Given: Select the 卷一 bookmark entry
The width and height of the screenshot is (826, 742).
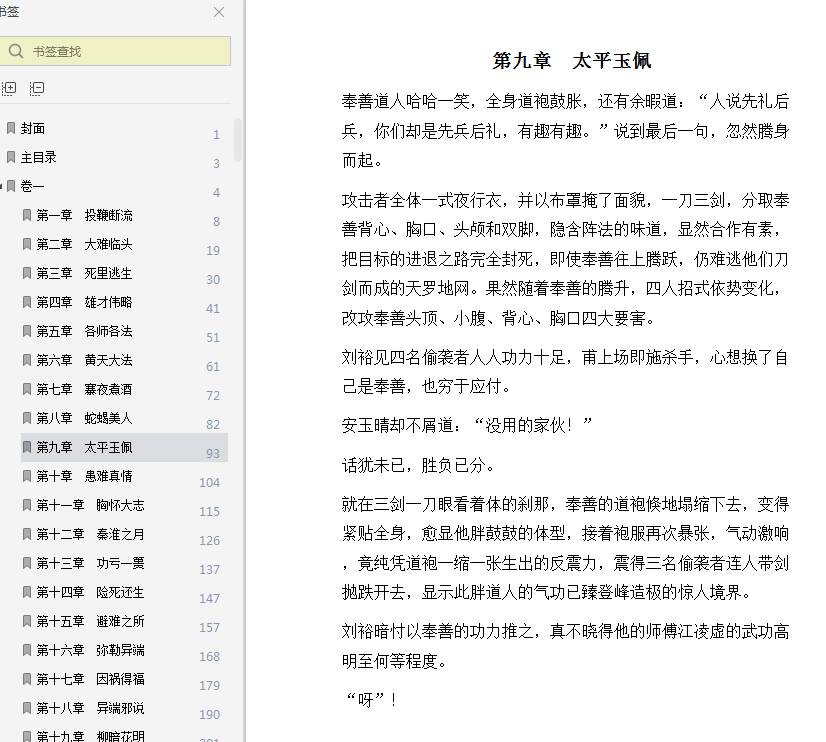Looking at the screenshot, I should click(x=32, y=186).
